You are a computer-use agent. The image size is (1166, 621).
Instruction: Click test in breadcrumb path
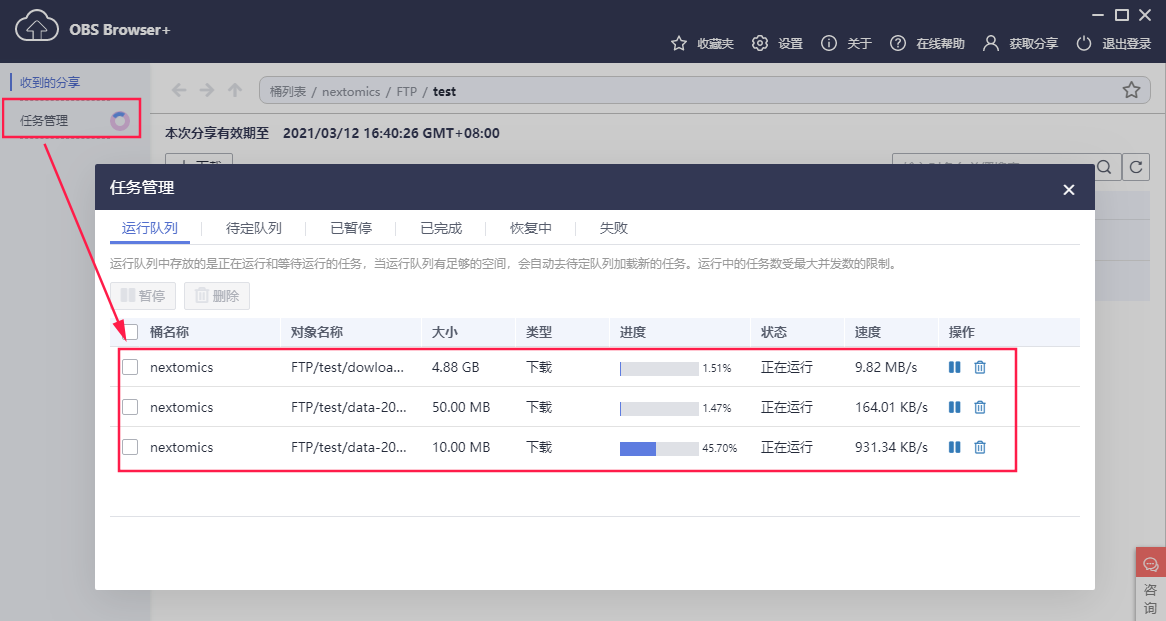tap(444, 91)
